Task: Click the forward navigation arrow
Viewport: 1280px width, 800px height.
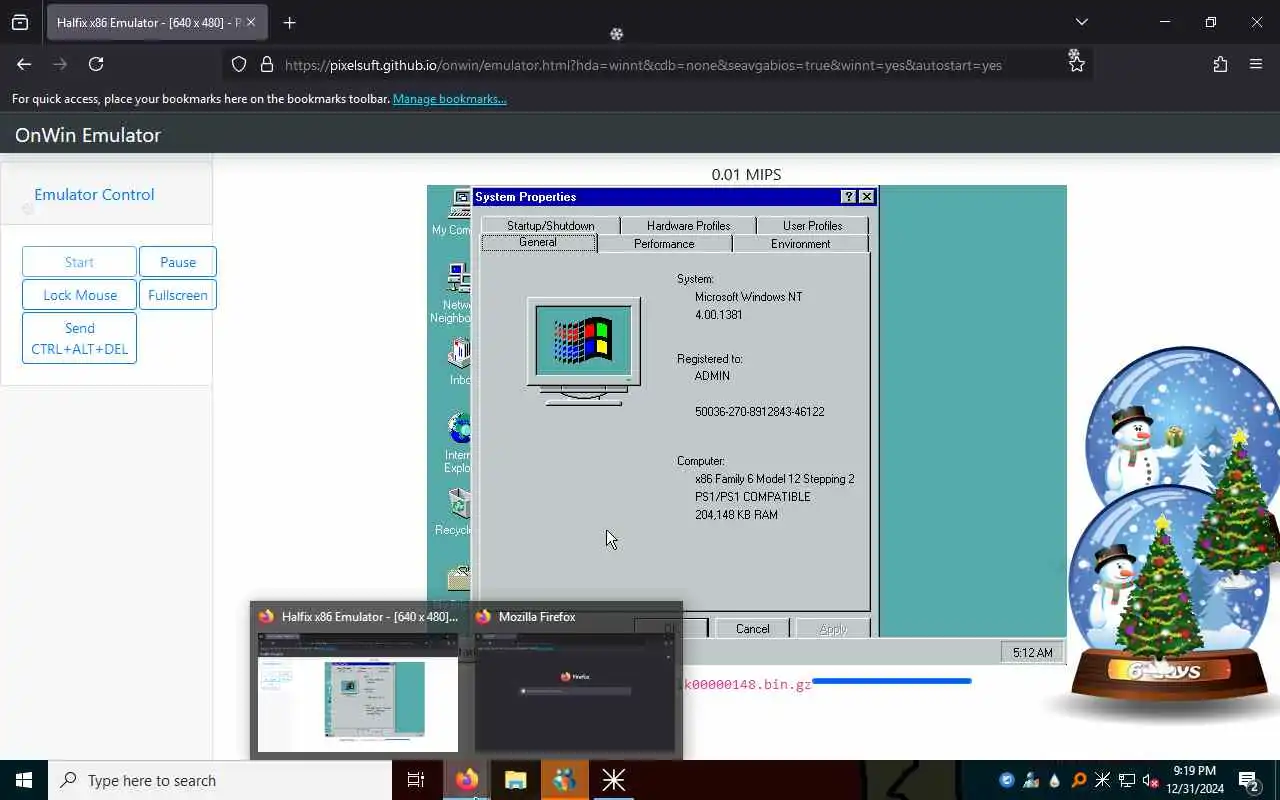Action: pyautogui.click(x=60, y=64)
